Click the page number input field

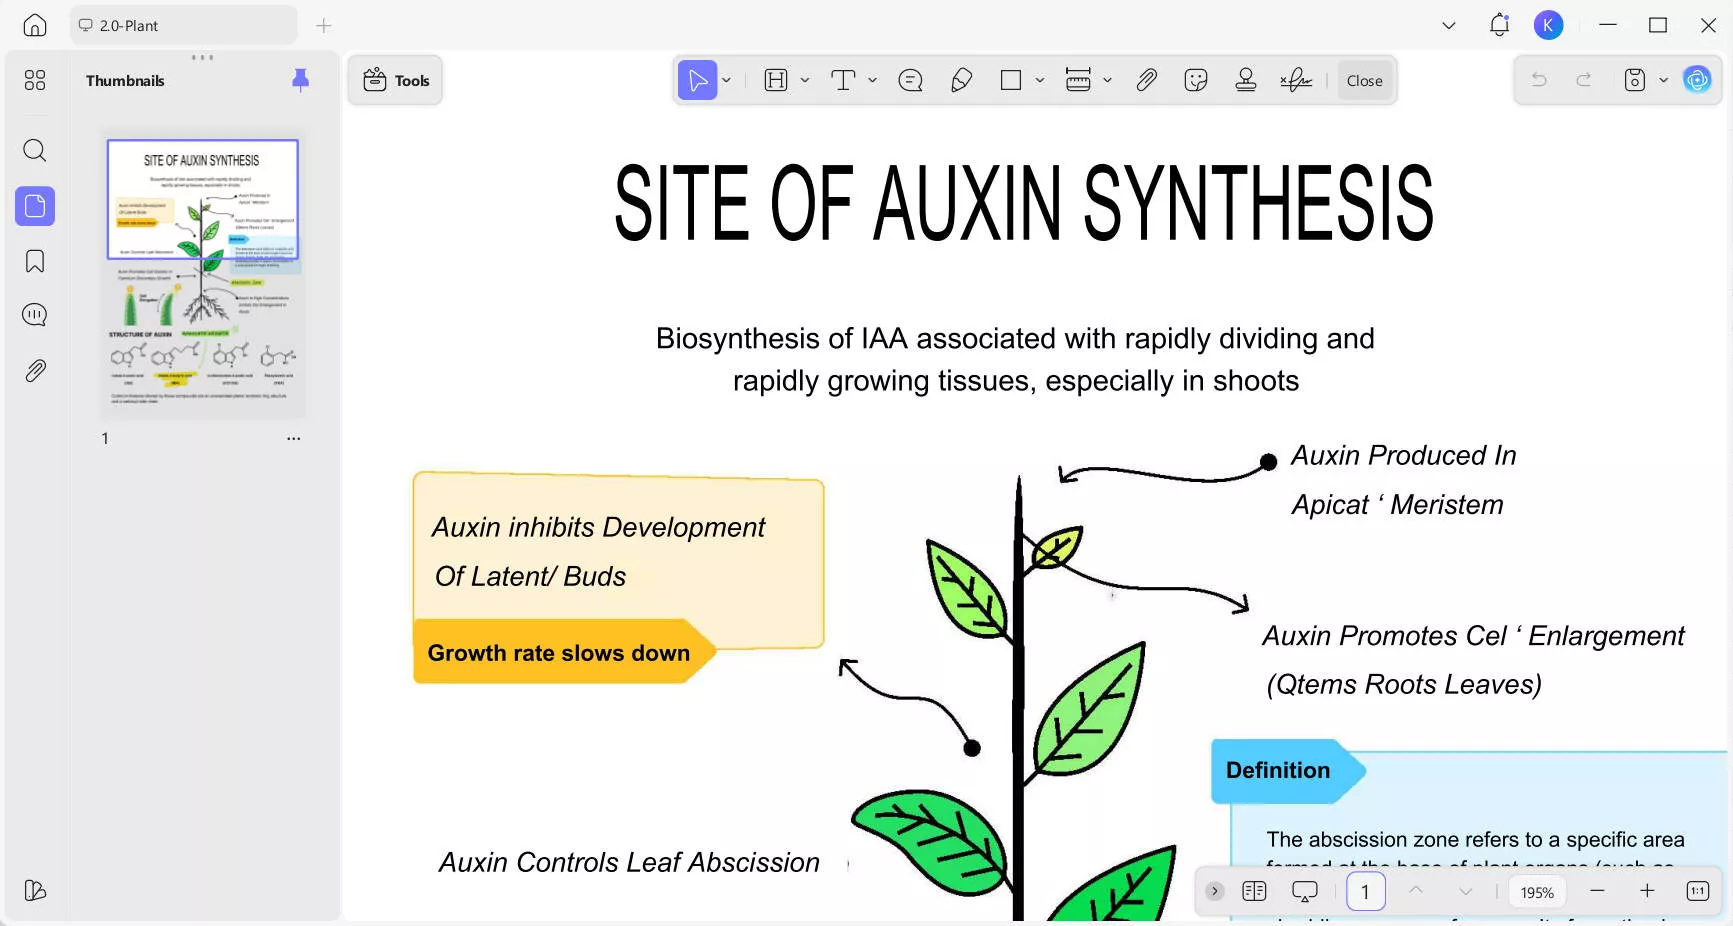(1366, 891)
